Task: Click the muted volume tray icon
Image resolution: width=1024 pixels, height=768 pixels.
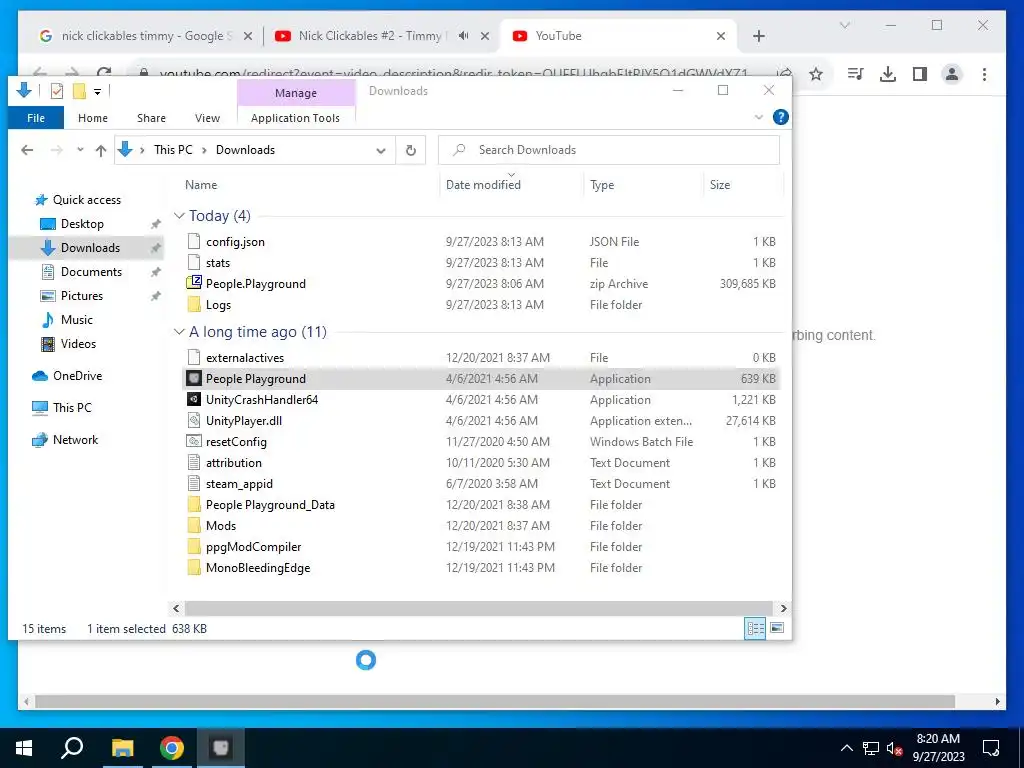Action: point(894,749)
